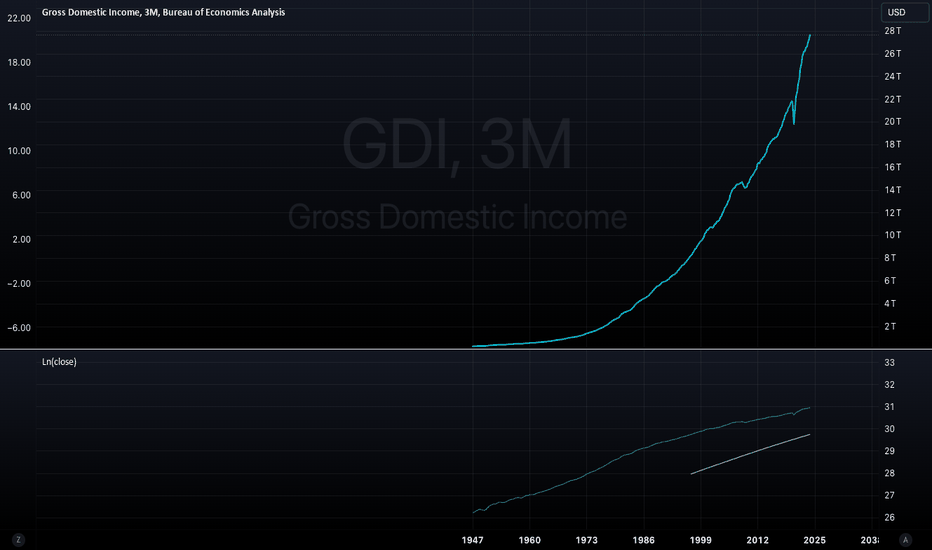Select the white trend line in lower pane
This screenshot has height=550, width=932.
750,454
